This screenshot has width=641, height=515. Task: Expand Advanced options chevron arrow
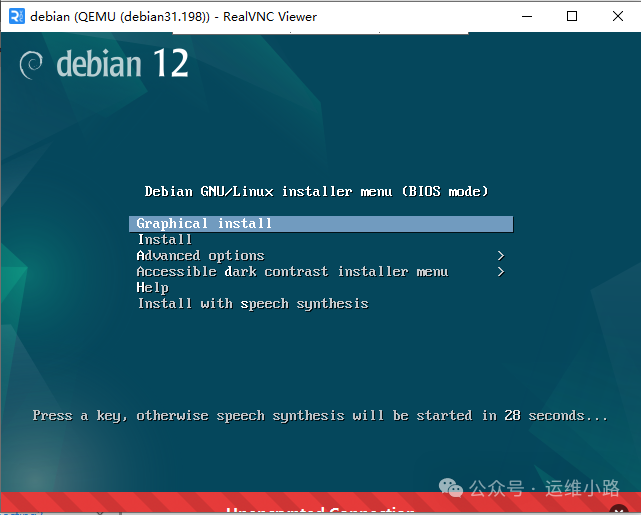(x=501, y=256)
